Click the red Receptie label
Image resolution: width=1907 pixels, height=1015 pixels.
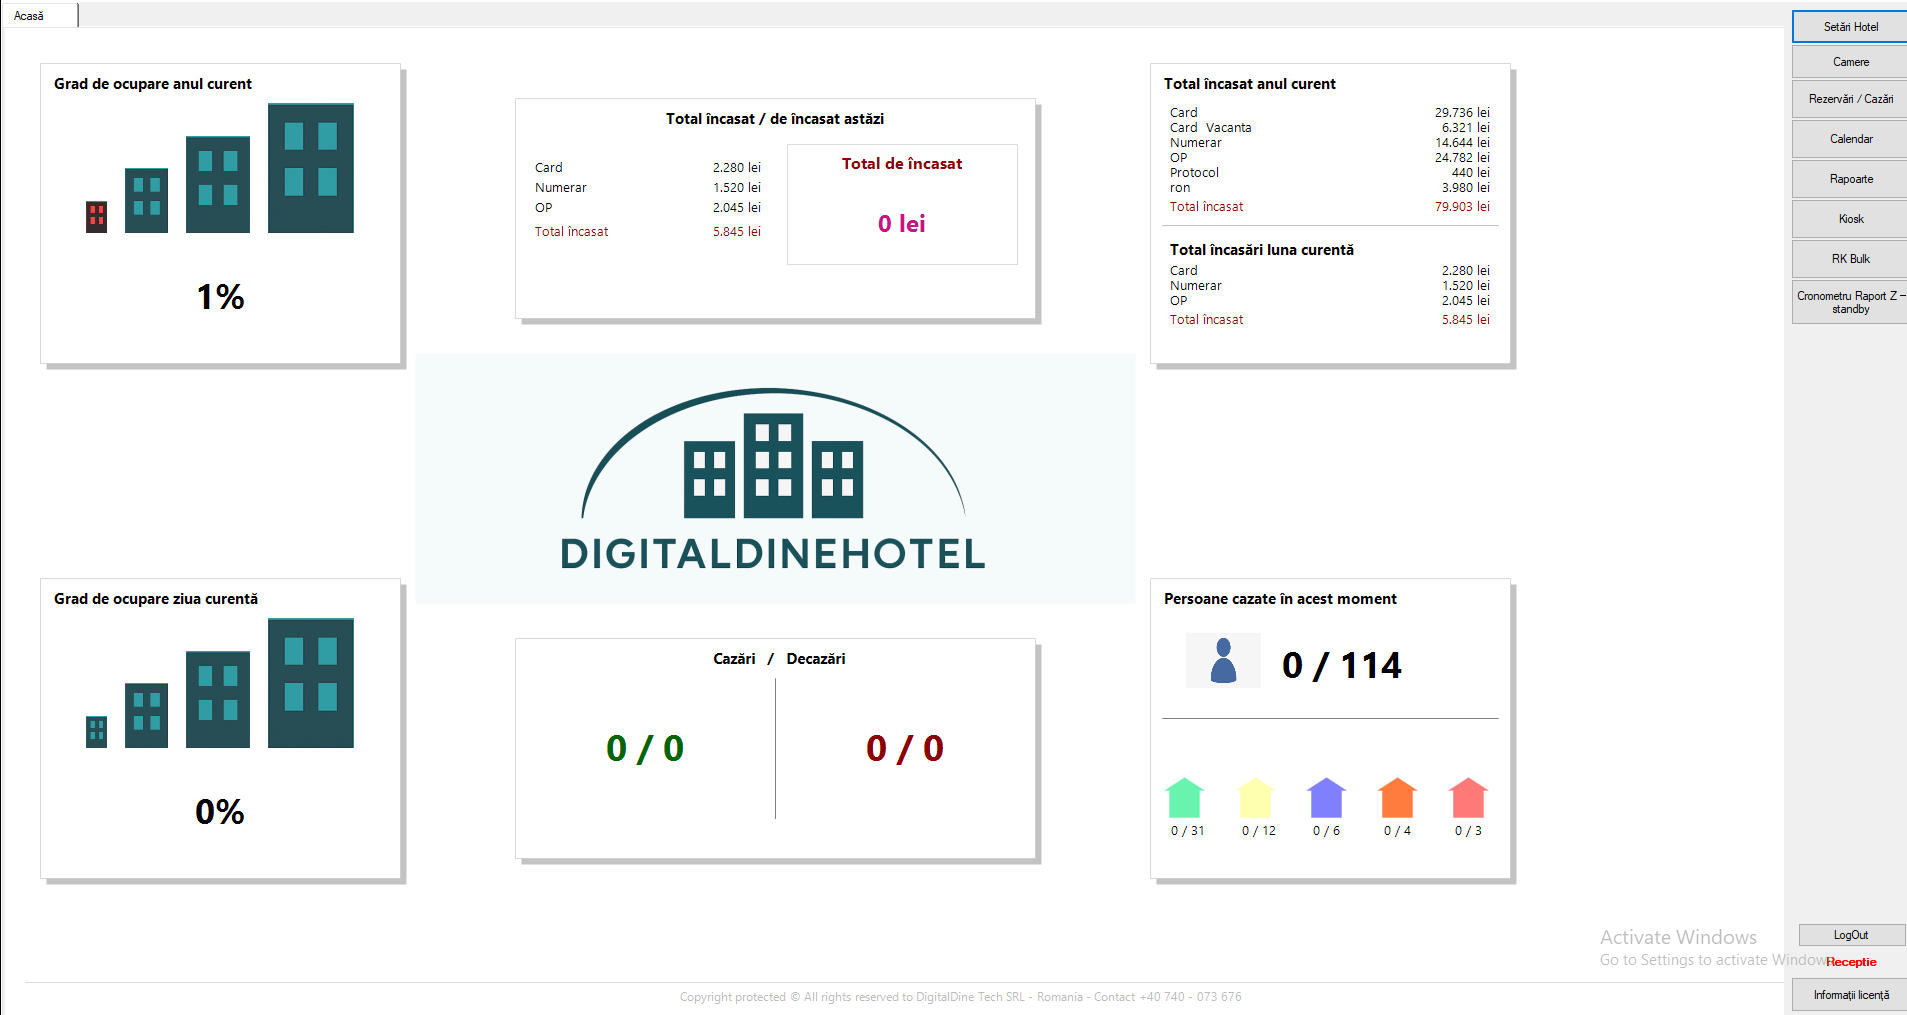(1851, 962)
